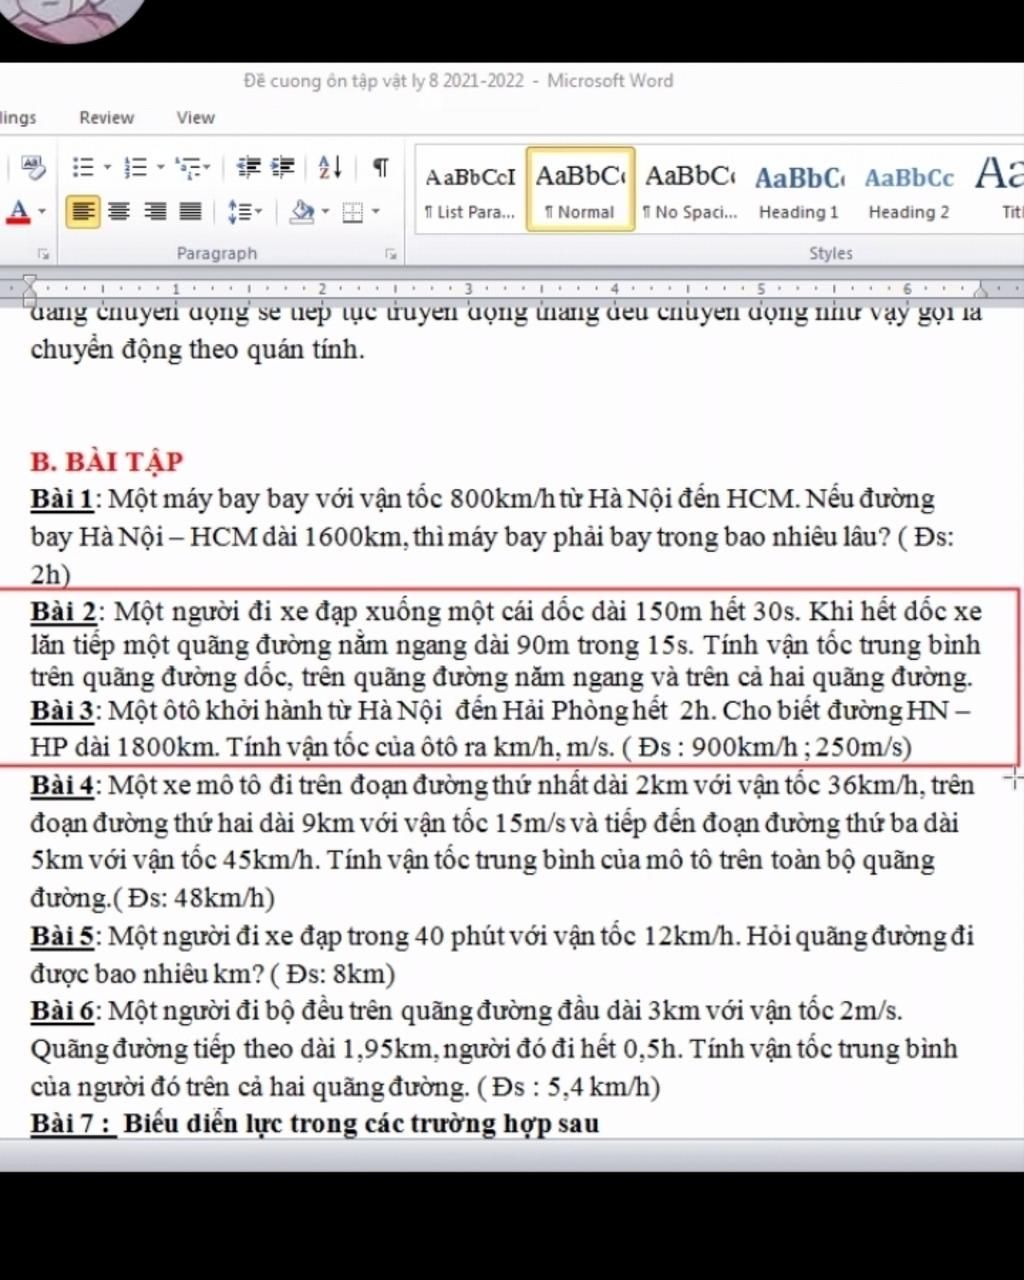1024x1280 pixels.
Task: Open the Font Color dropdown arrow
Action: tap(42, 211)
